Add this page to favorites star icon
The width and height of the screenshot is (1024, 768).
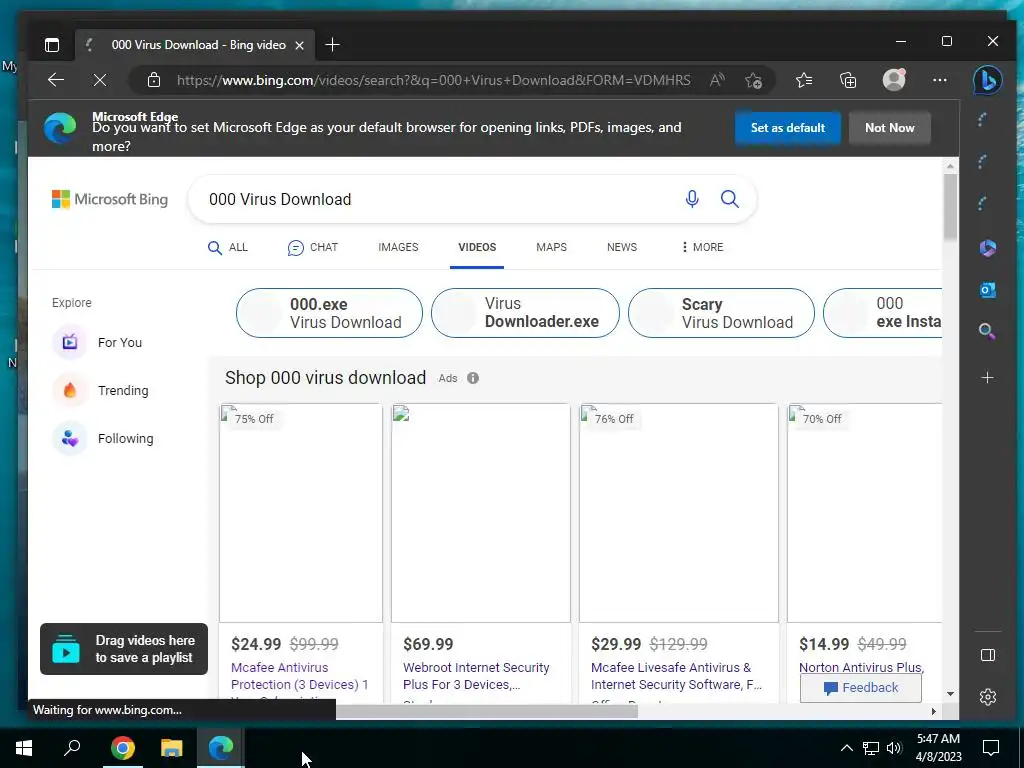point(753,80)
